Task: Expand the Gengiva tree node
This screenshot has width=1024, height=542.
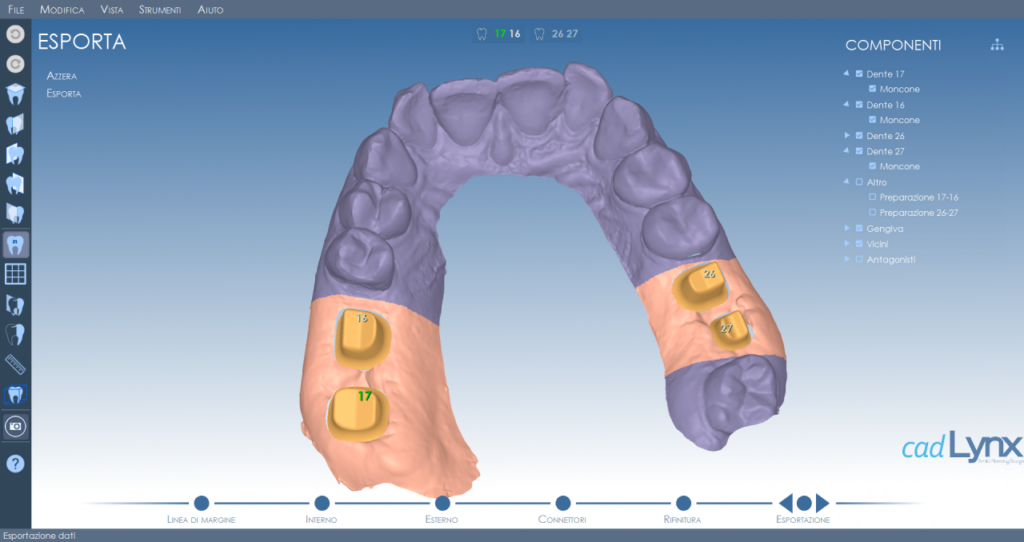Action: (x=846, y=228)
